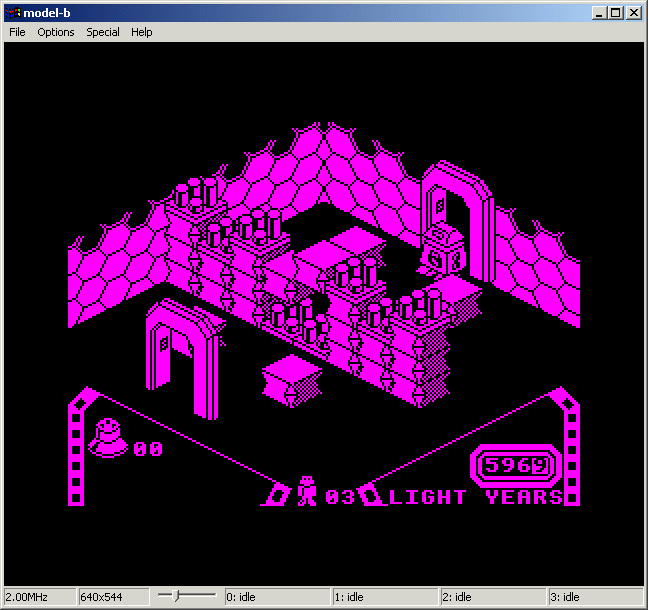
Task: Click the 2.00MHz clock speed panel
Action: coord(39,597)
